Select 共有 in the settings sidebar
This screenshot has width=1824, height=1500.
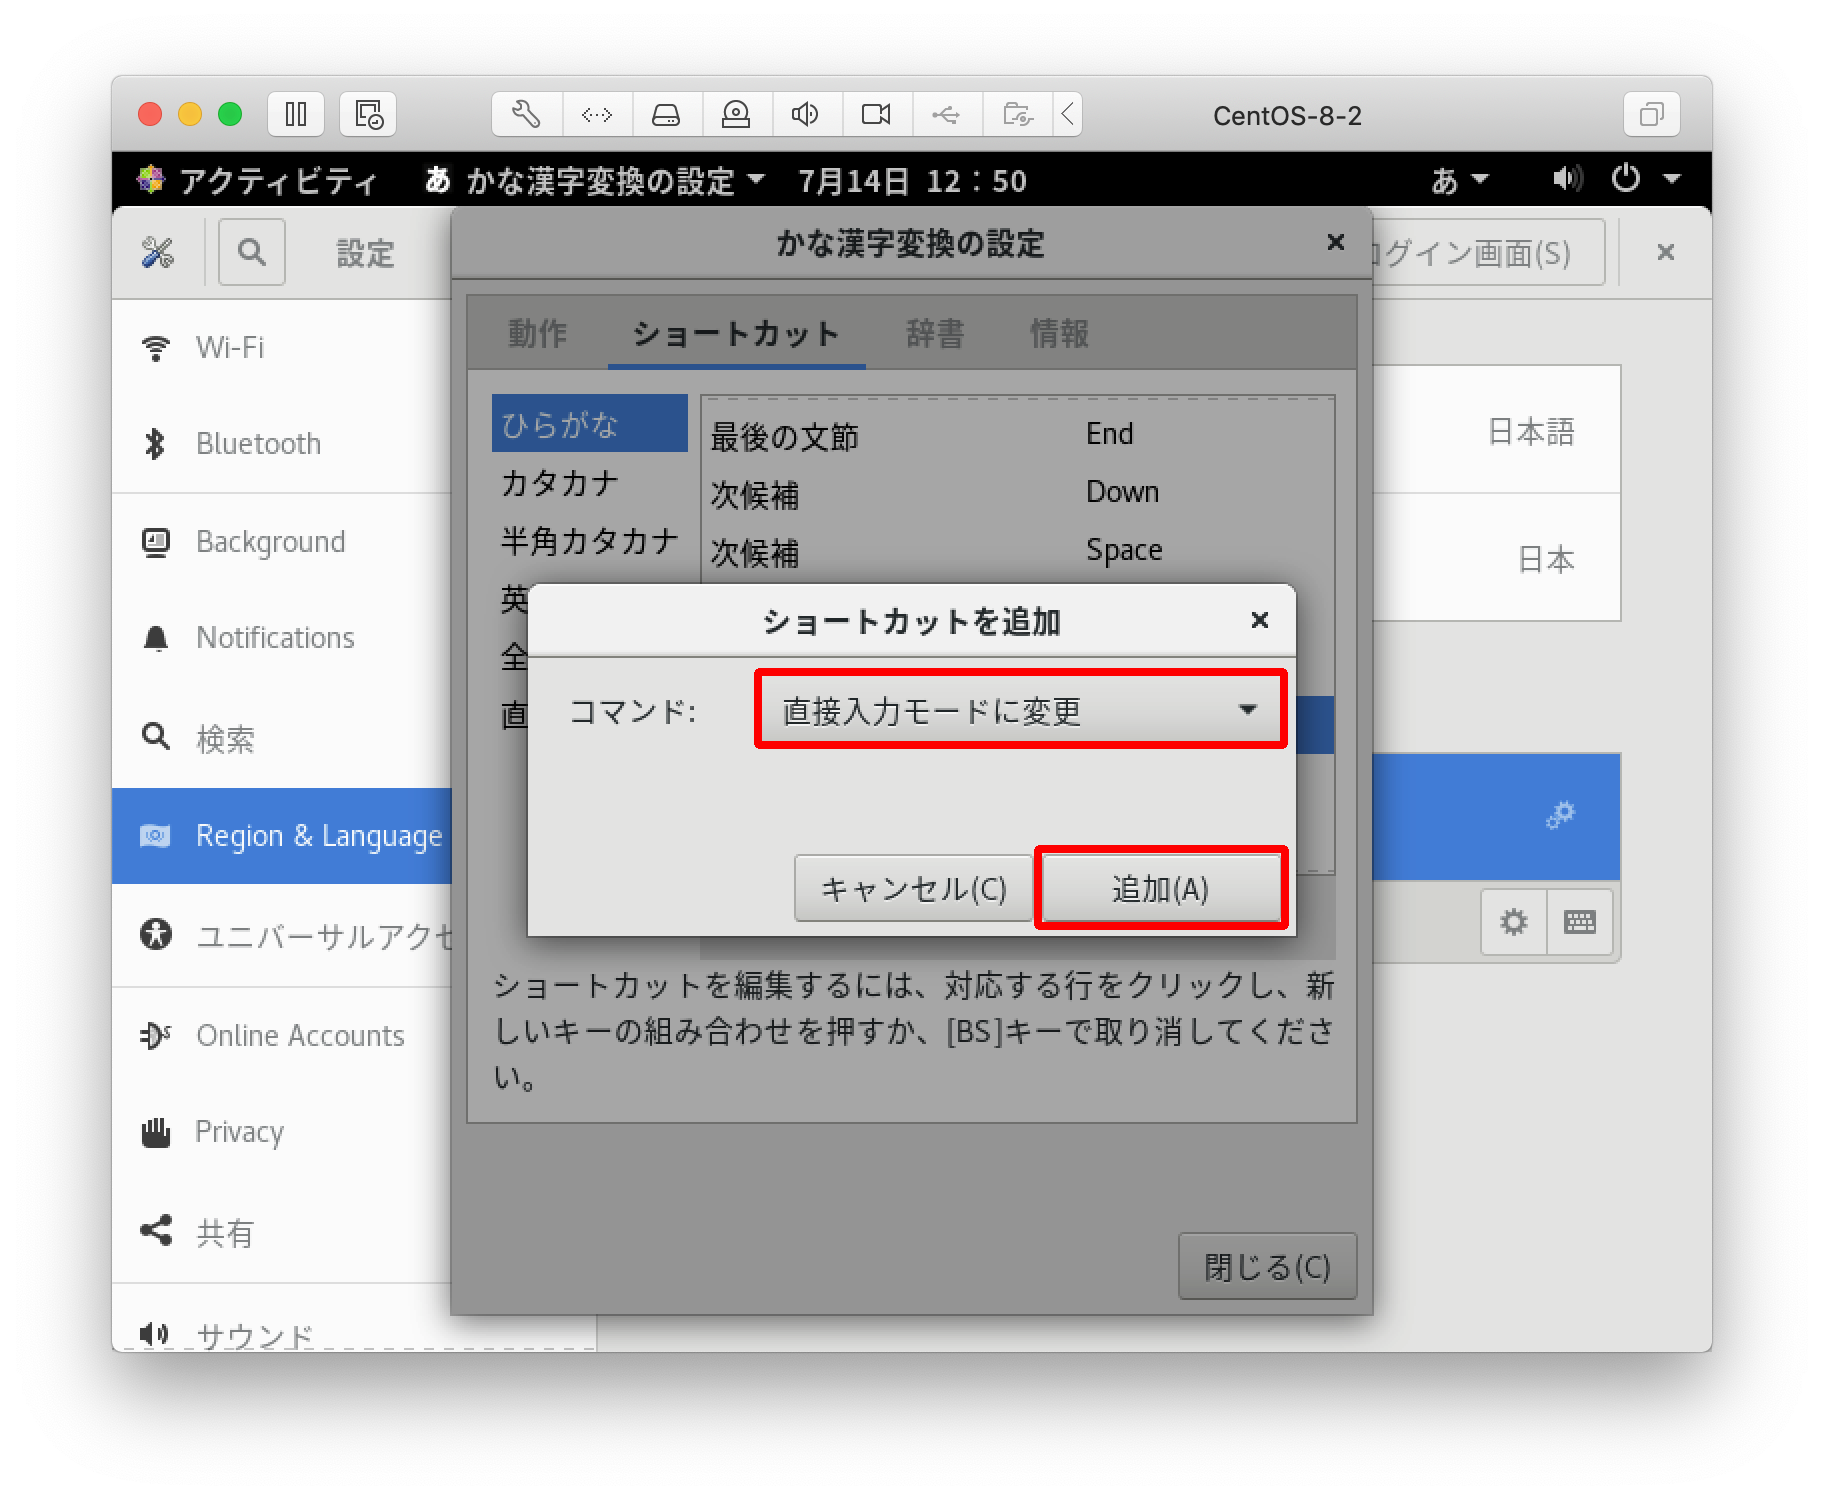click(x=282, y=1232)
